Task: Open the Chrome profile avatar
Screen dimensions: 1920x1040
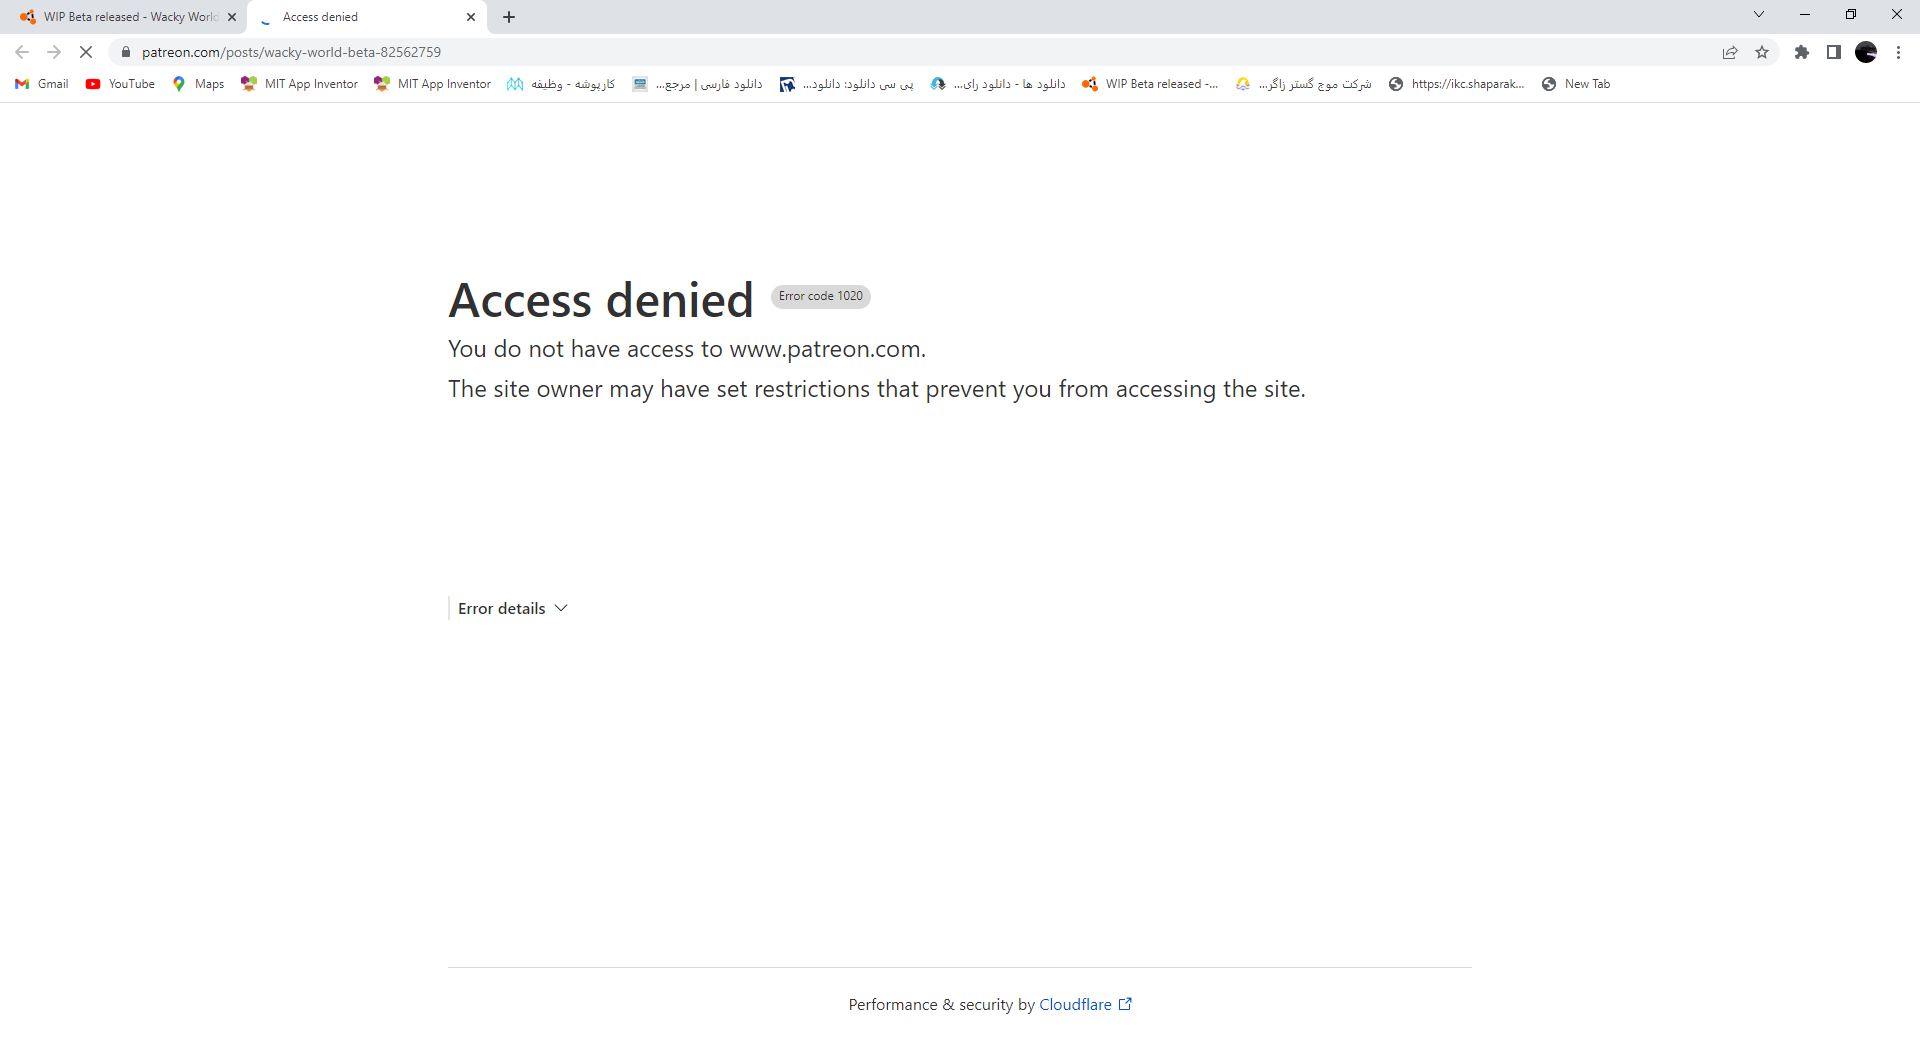Action: (1866, 52)
